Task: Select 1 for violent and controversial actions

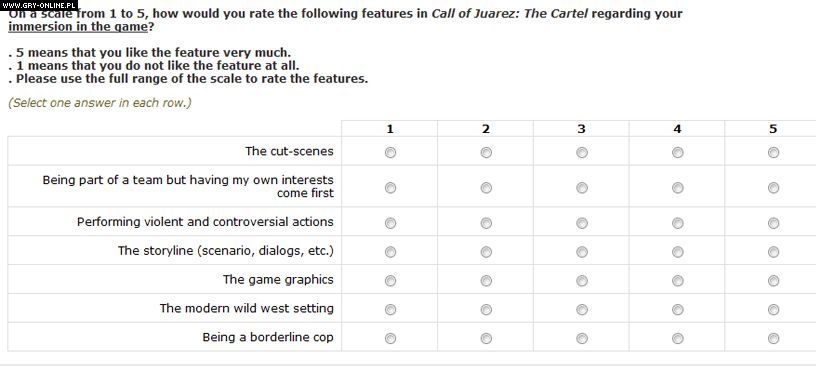Action: pyautogui.click(x=390, y=223)
